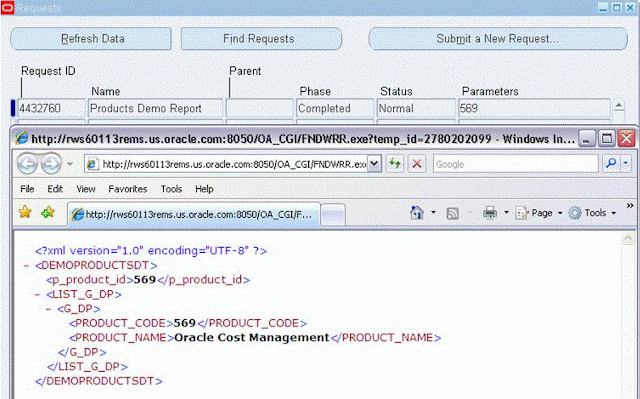Viewport: 640px width, 399px height.
Task: Close the Requests window
Action: (631, 7)
